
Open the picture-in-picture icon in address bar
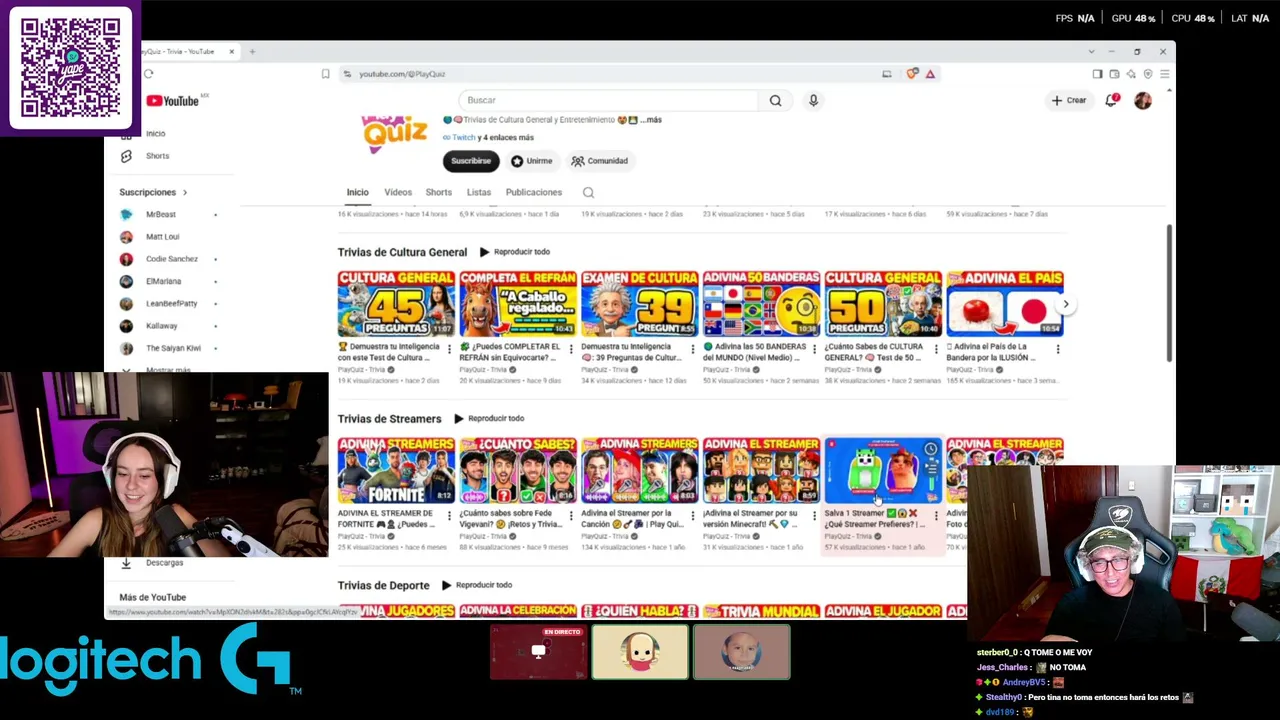886,74
